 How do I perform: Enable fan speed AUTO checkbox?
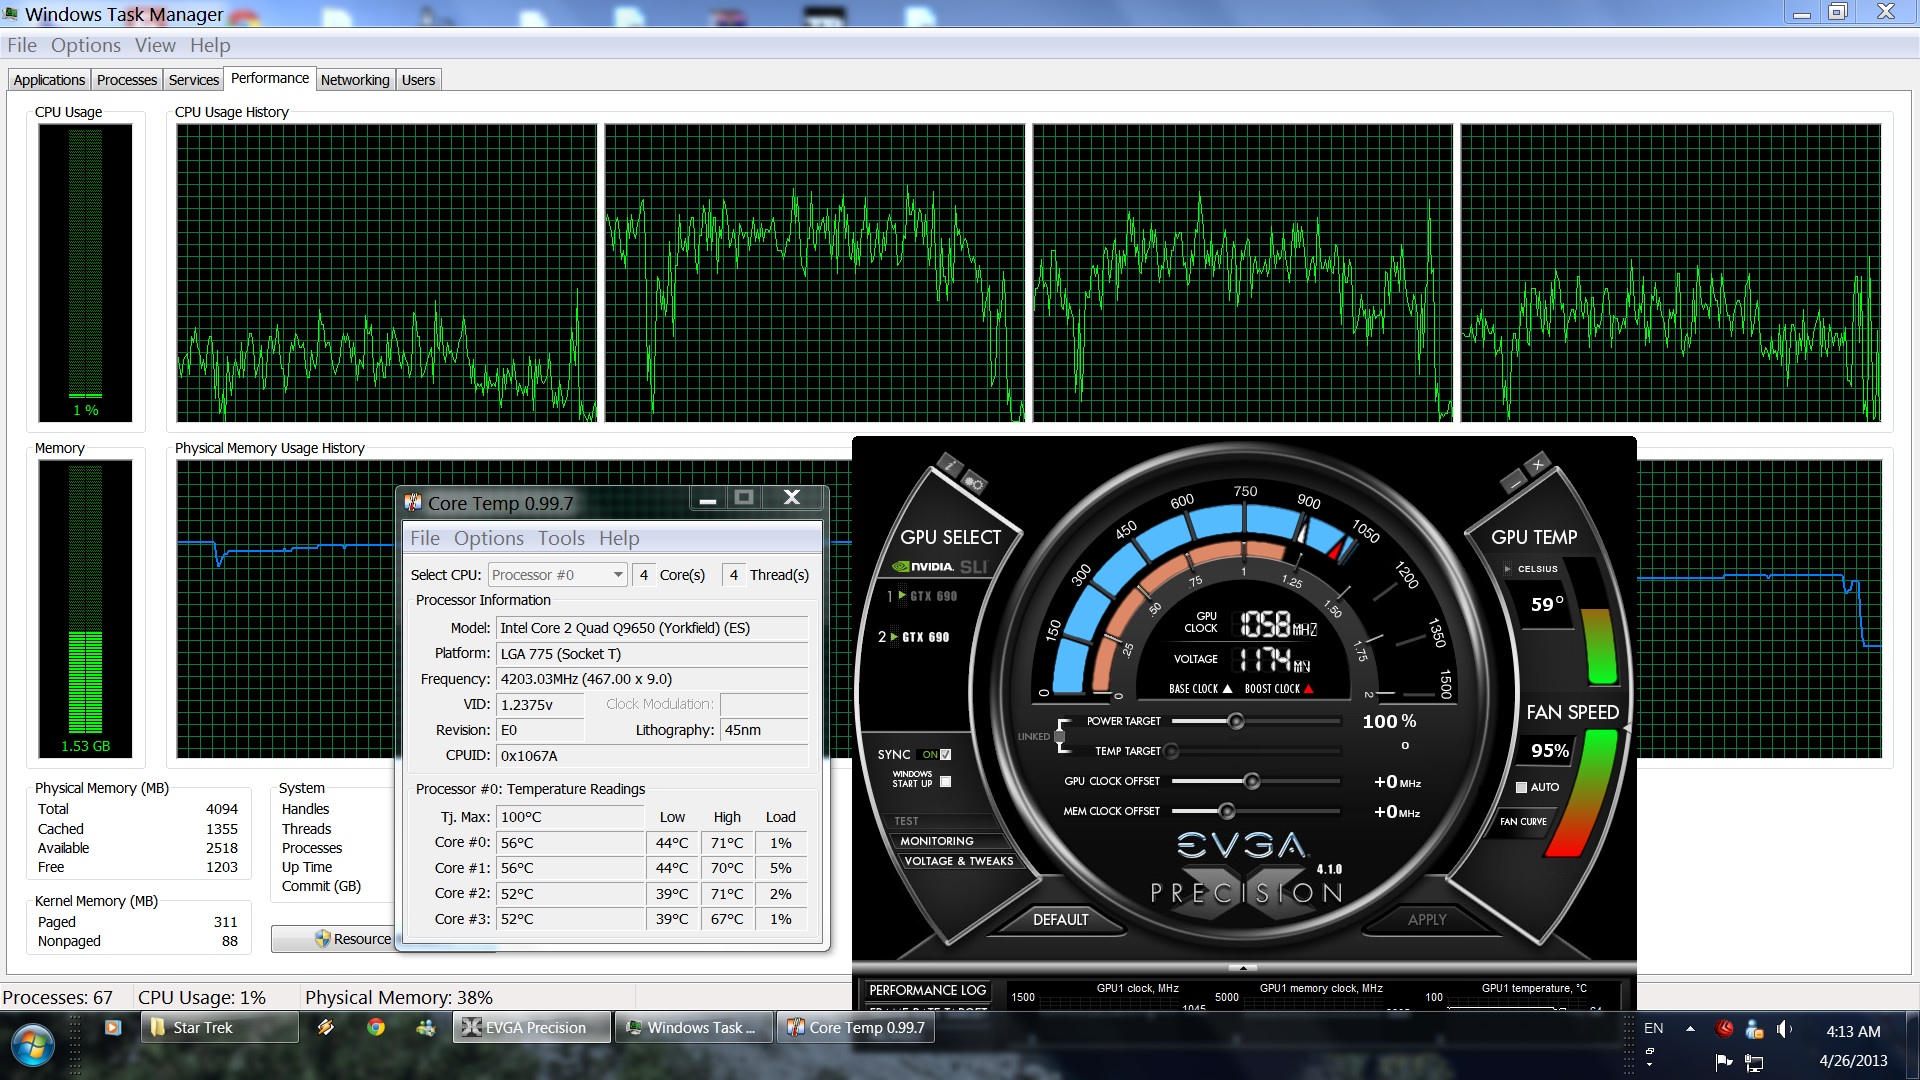point(1521,787)
